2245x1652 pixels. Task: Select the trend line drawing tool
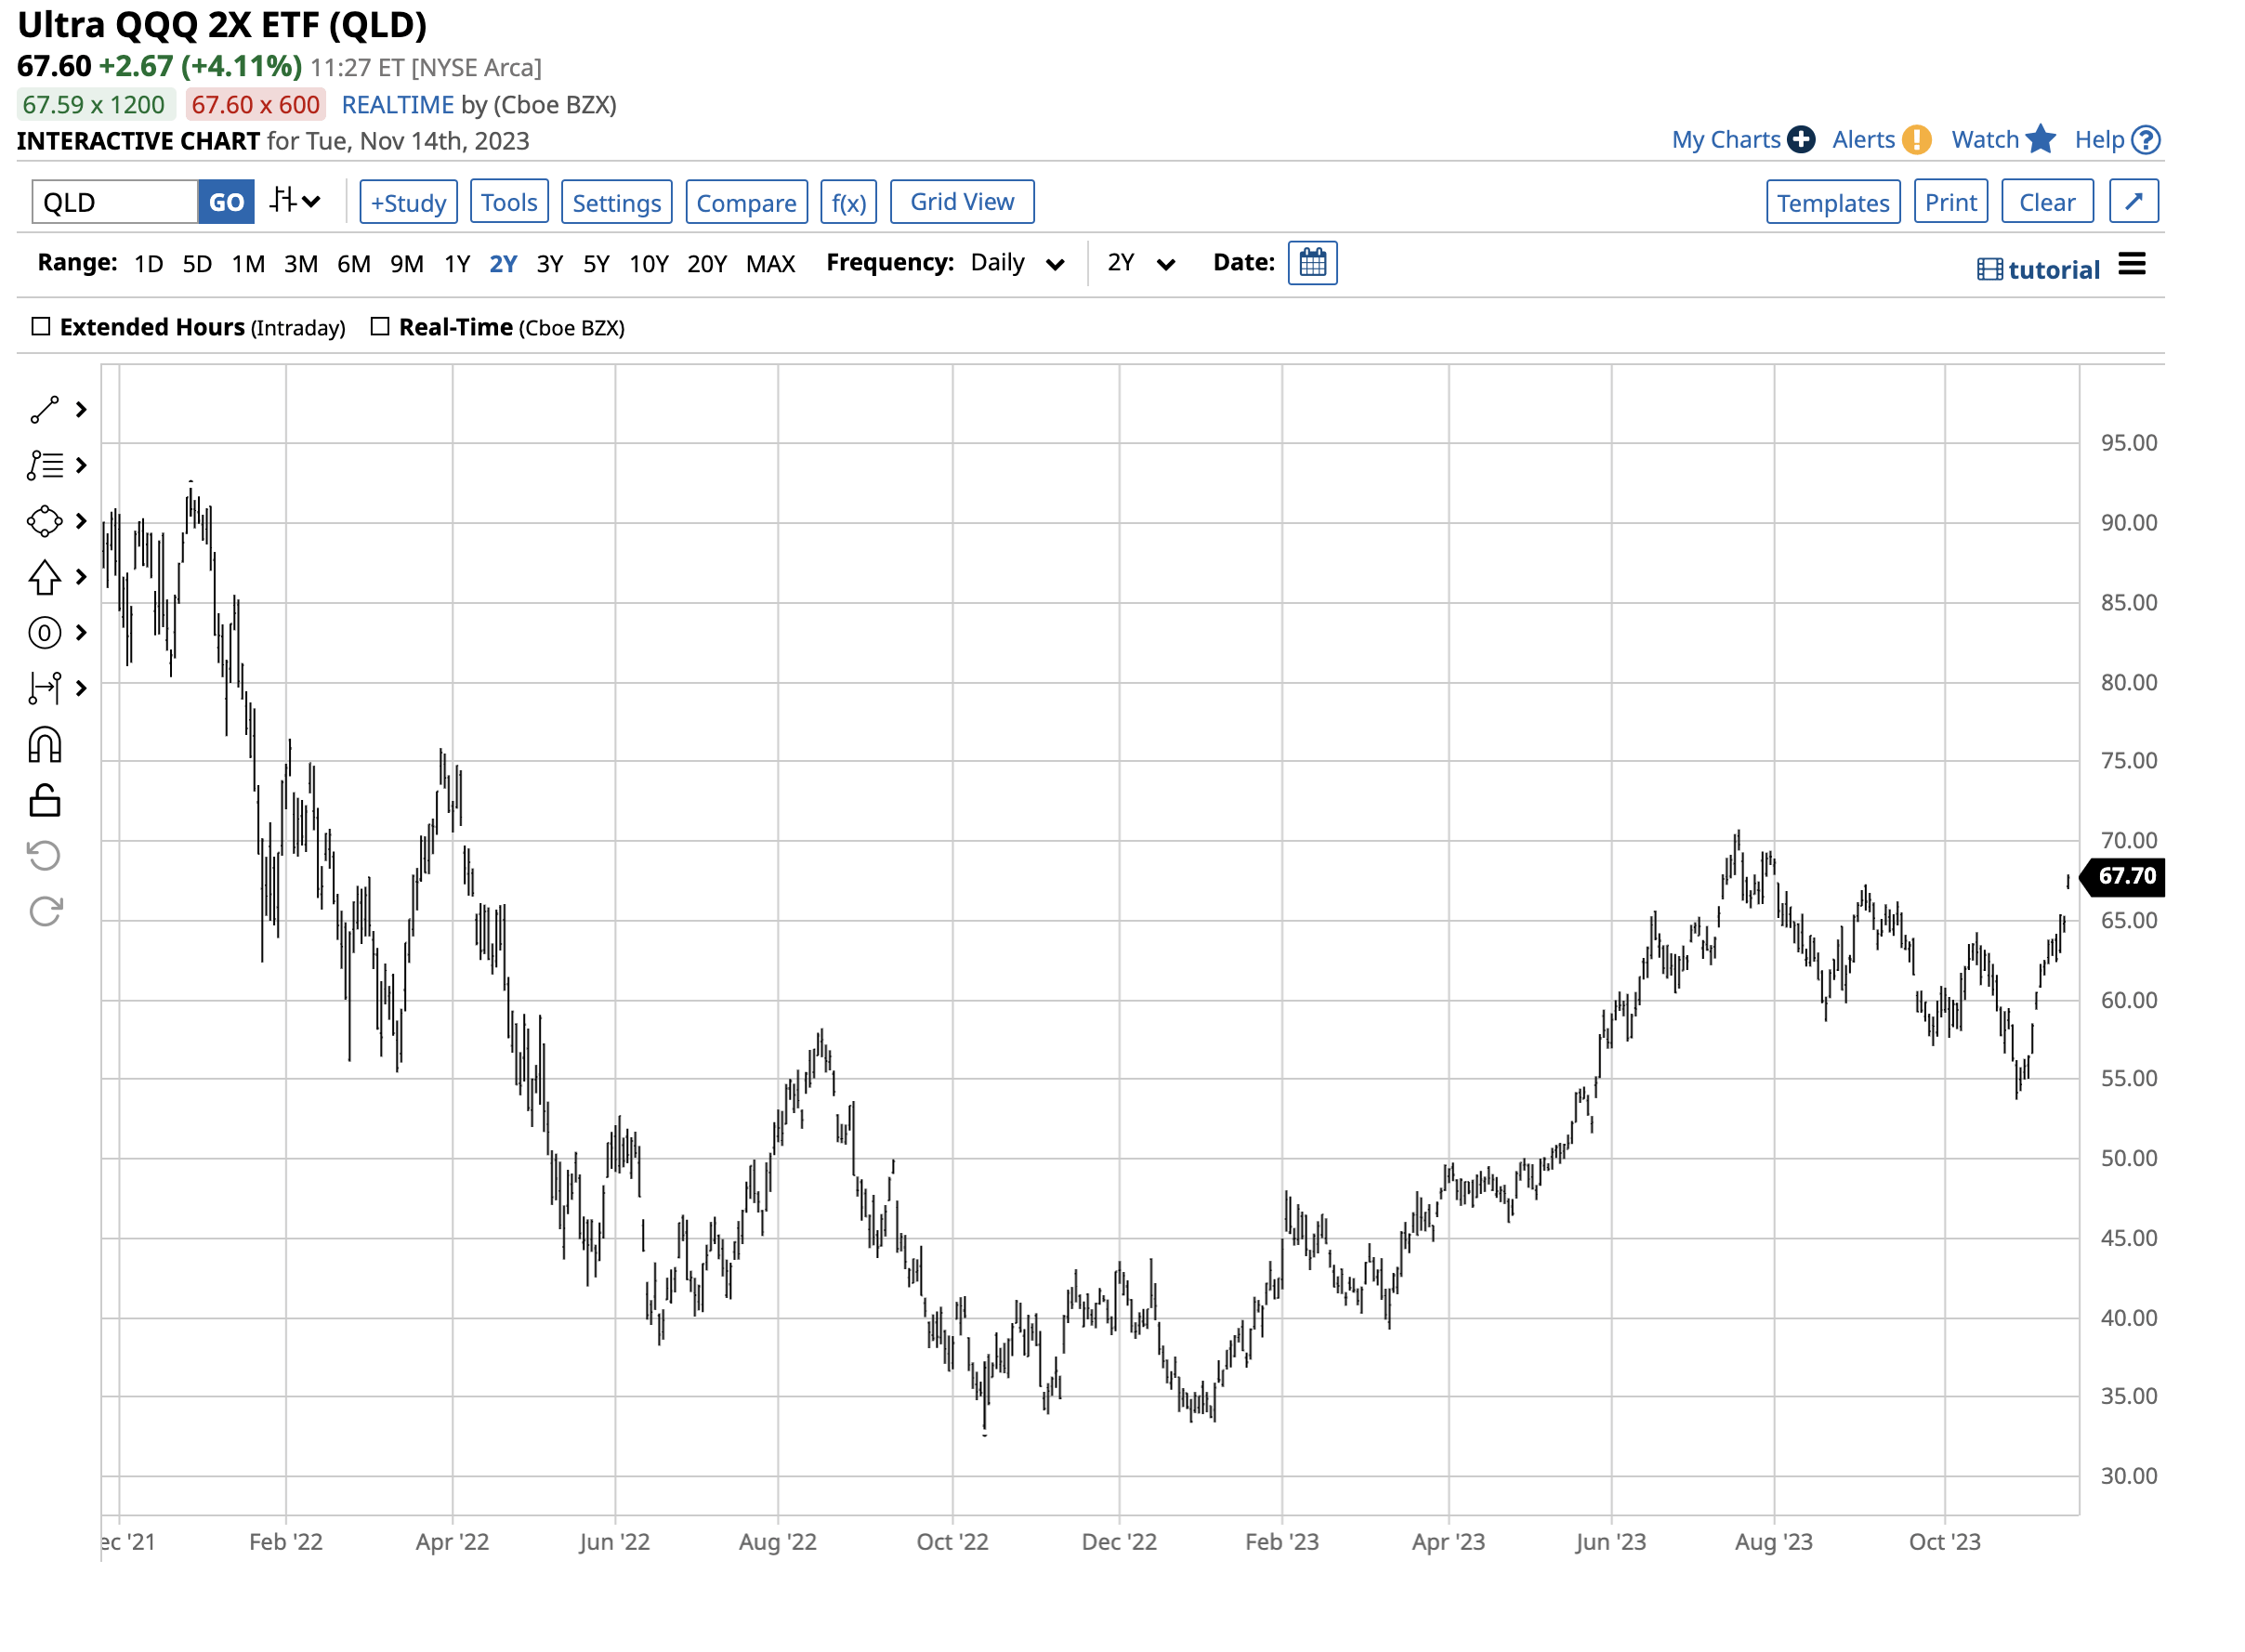point(45,408)
